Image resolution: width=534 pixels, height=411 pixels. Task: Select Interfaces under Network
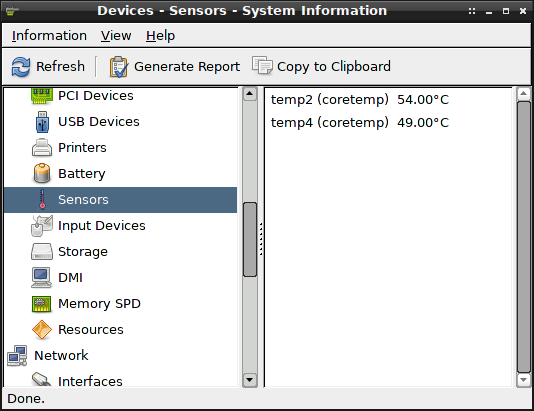coord(90,381)
